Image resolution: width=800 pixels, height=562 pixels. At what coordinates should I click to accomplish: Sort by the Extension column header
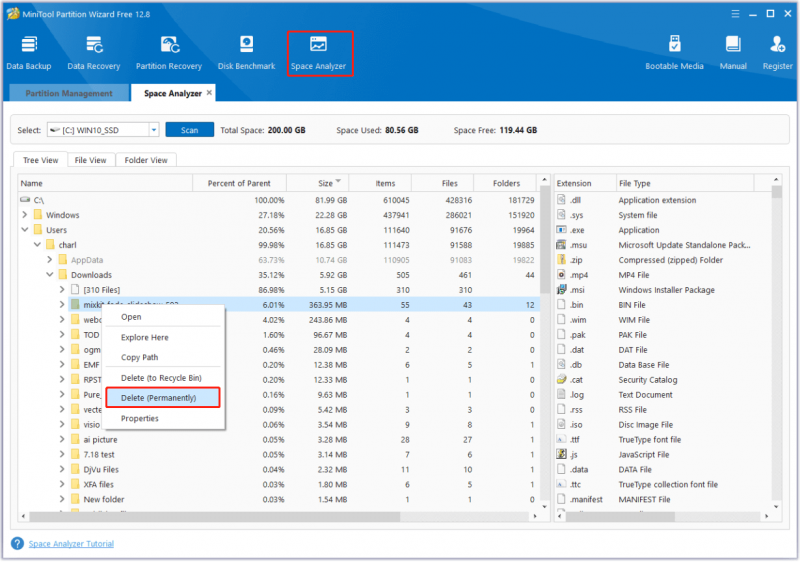585,183
